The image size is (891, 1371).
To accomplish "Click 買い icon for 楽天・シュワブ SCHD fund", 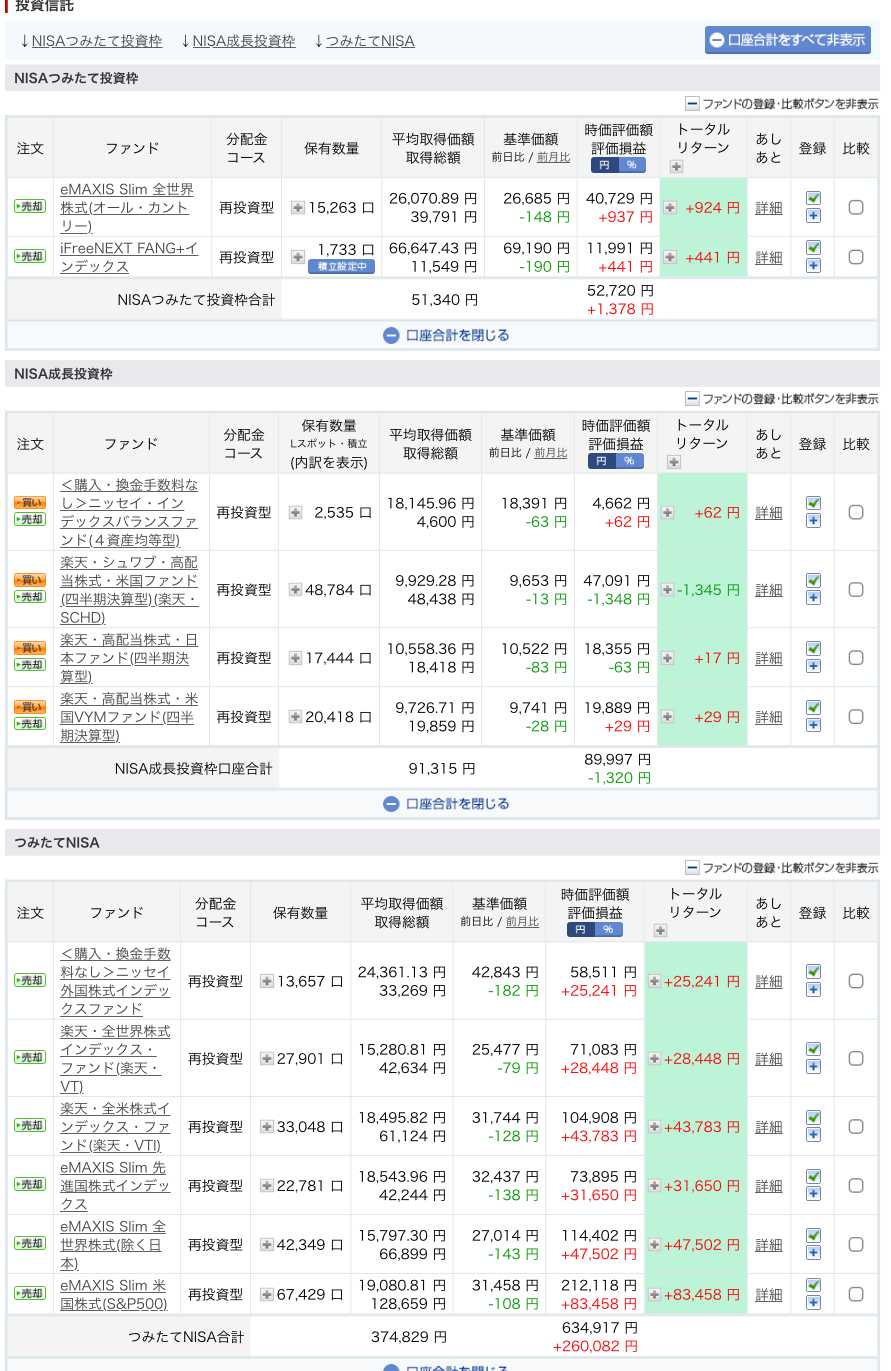I will click(x=30, y=581).
